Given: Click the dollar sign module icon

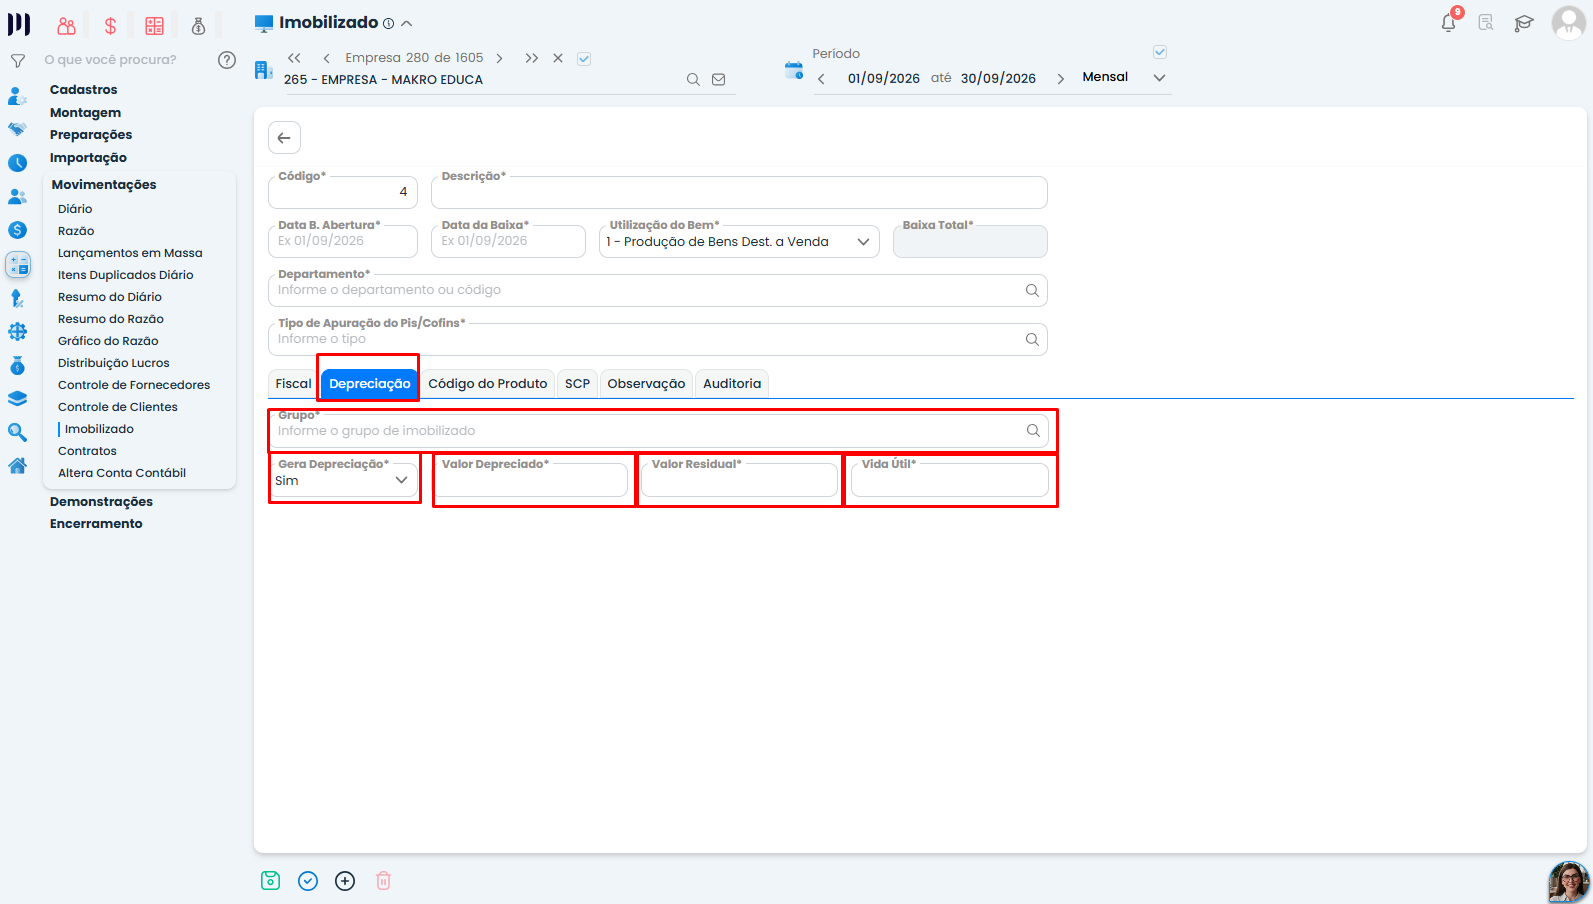Looking at the screenshot, I should pyautogui.click(x=110, y=26).
